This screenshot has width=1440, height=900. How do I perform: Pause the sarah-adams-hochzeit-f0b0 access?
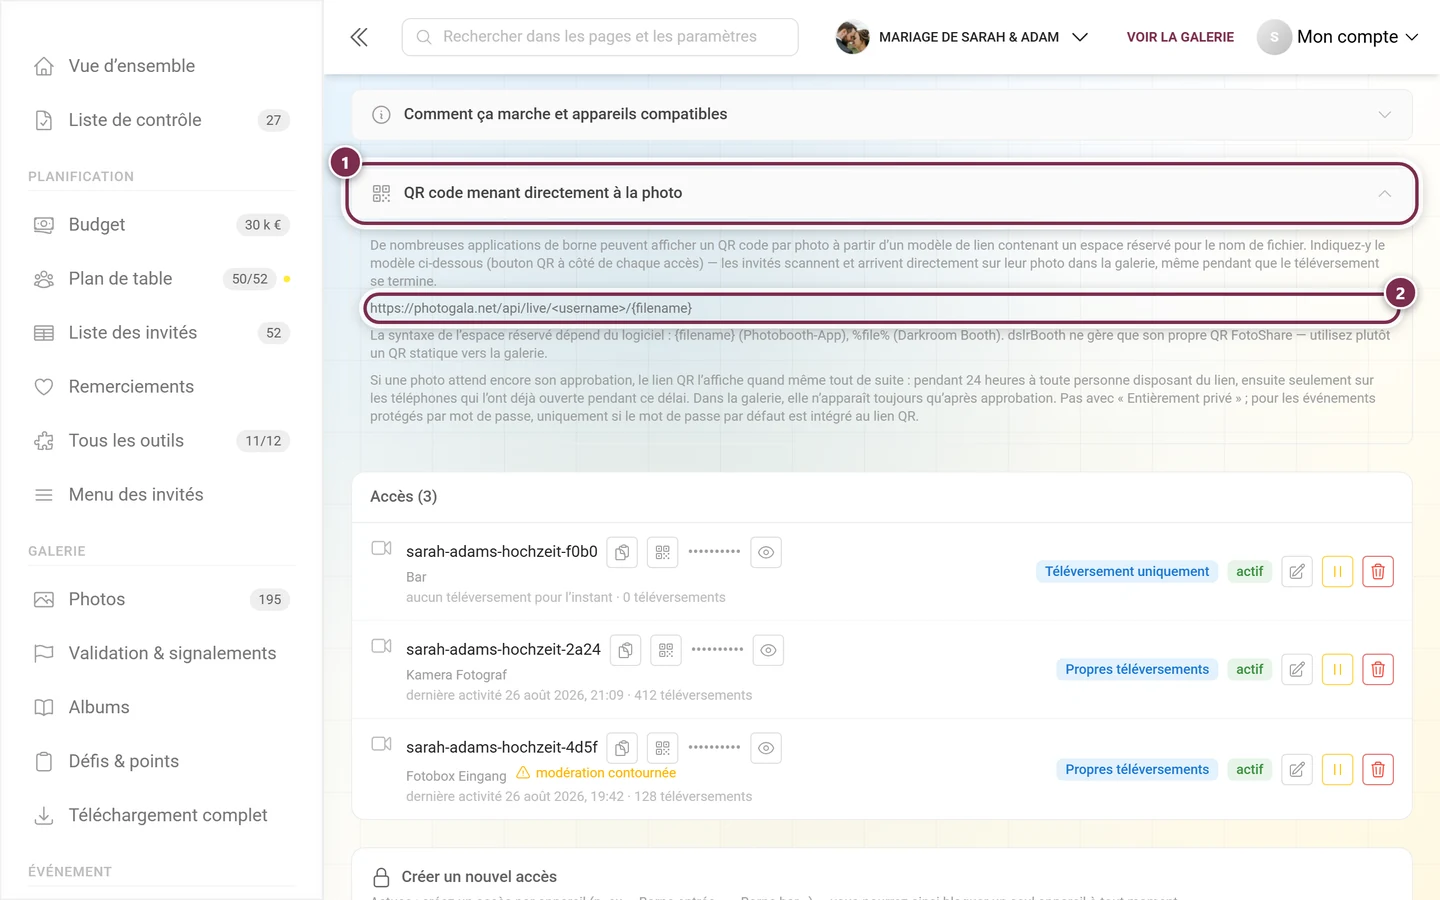(1337, 571)
